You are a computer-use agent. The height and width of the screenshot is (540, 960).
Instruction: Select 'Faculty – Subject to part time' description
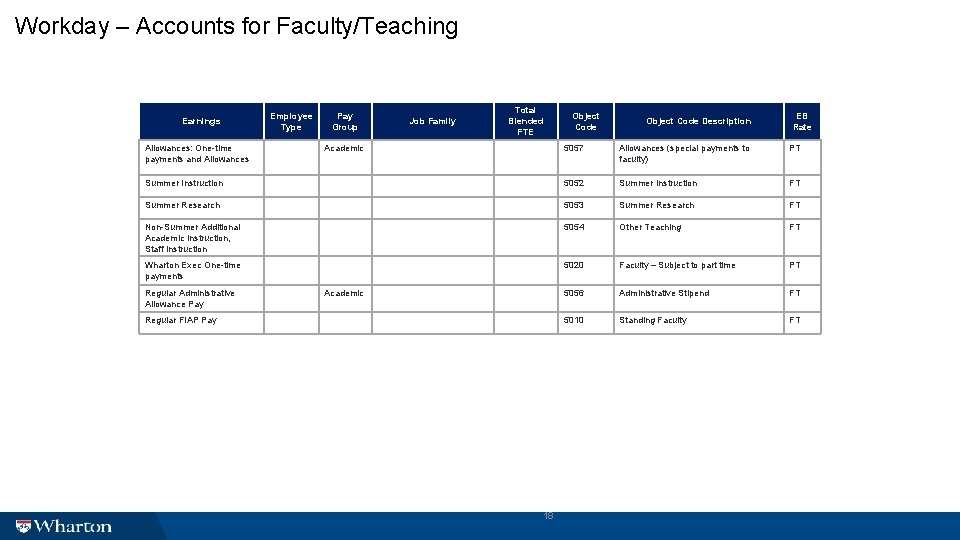(x=677, y=265)
